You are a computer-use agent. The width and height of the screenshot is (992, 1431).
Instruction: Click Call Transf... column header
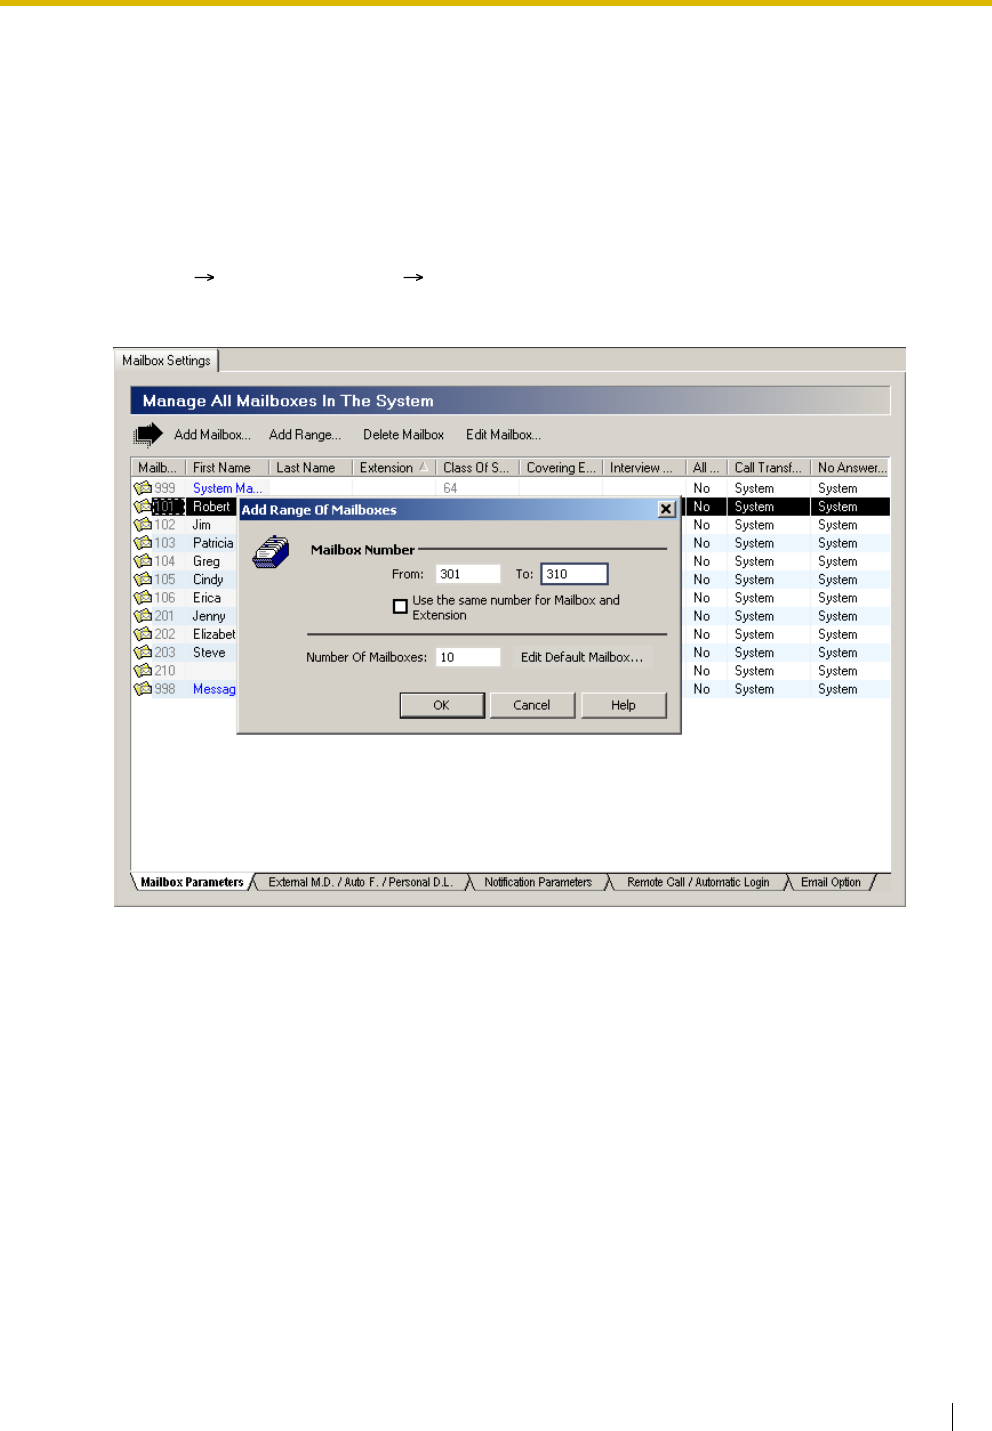point(768,467)
